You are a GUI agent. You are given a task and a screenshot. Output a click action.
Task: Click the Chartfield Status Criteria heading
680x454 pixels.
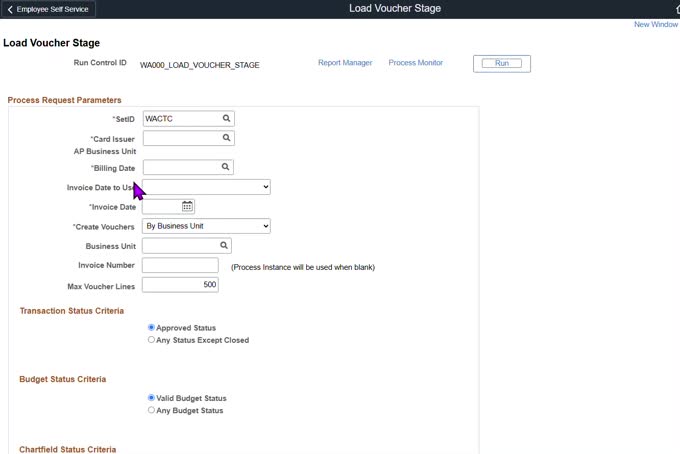pyautogui.click(x=68, y=449)
